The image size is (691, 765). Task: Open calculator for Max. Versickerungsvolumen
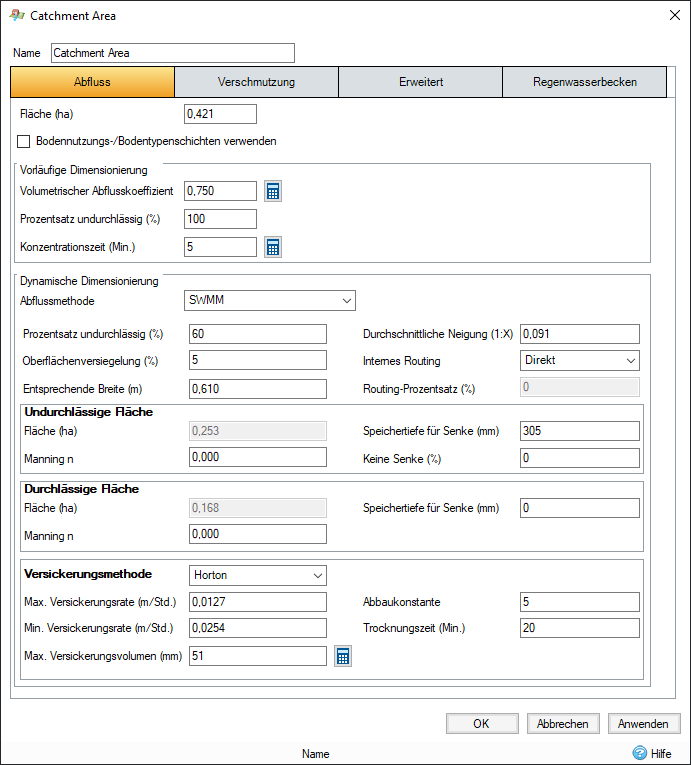(x=343, y=656)
